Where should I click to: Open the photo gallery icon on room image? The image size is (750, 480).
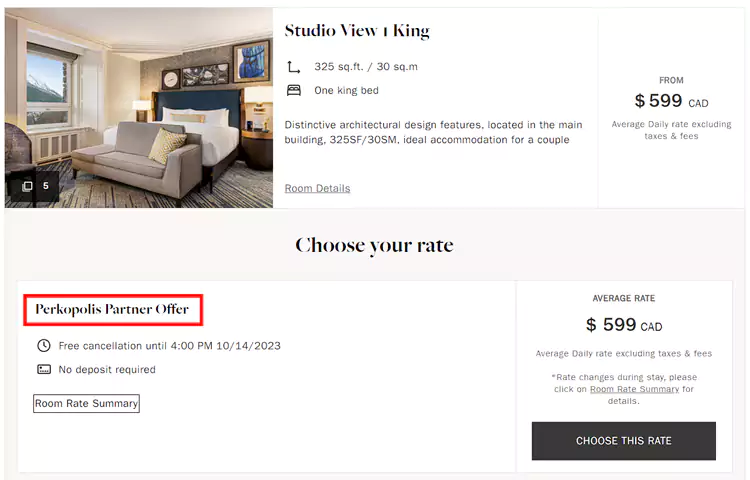pos(28,186)
